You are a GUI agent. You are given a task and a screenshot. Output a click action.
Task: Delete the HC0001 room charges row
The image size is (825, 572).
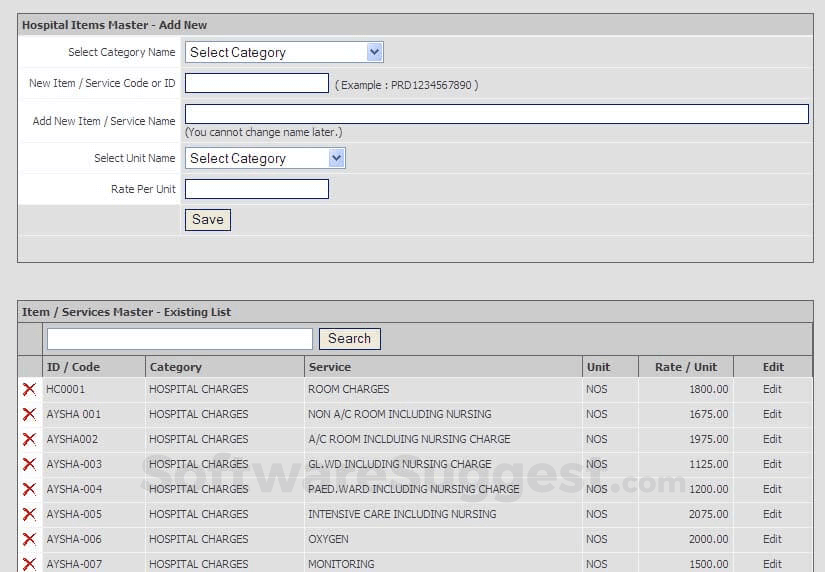click(x=29, y=389)
